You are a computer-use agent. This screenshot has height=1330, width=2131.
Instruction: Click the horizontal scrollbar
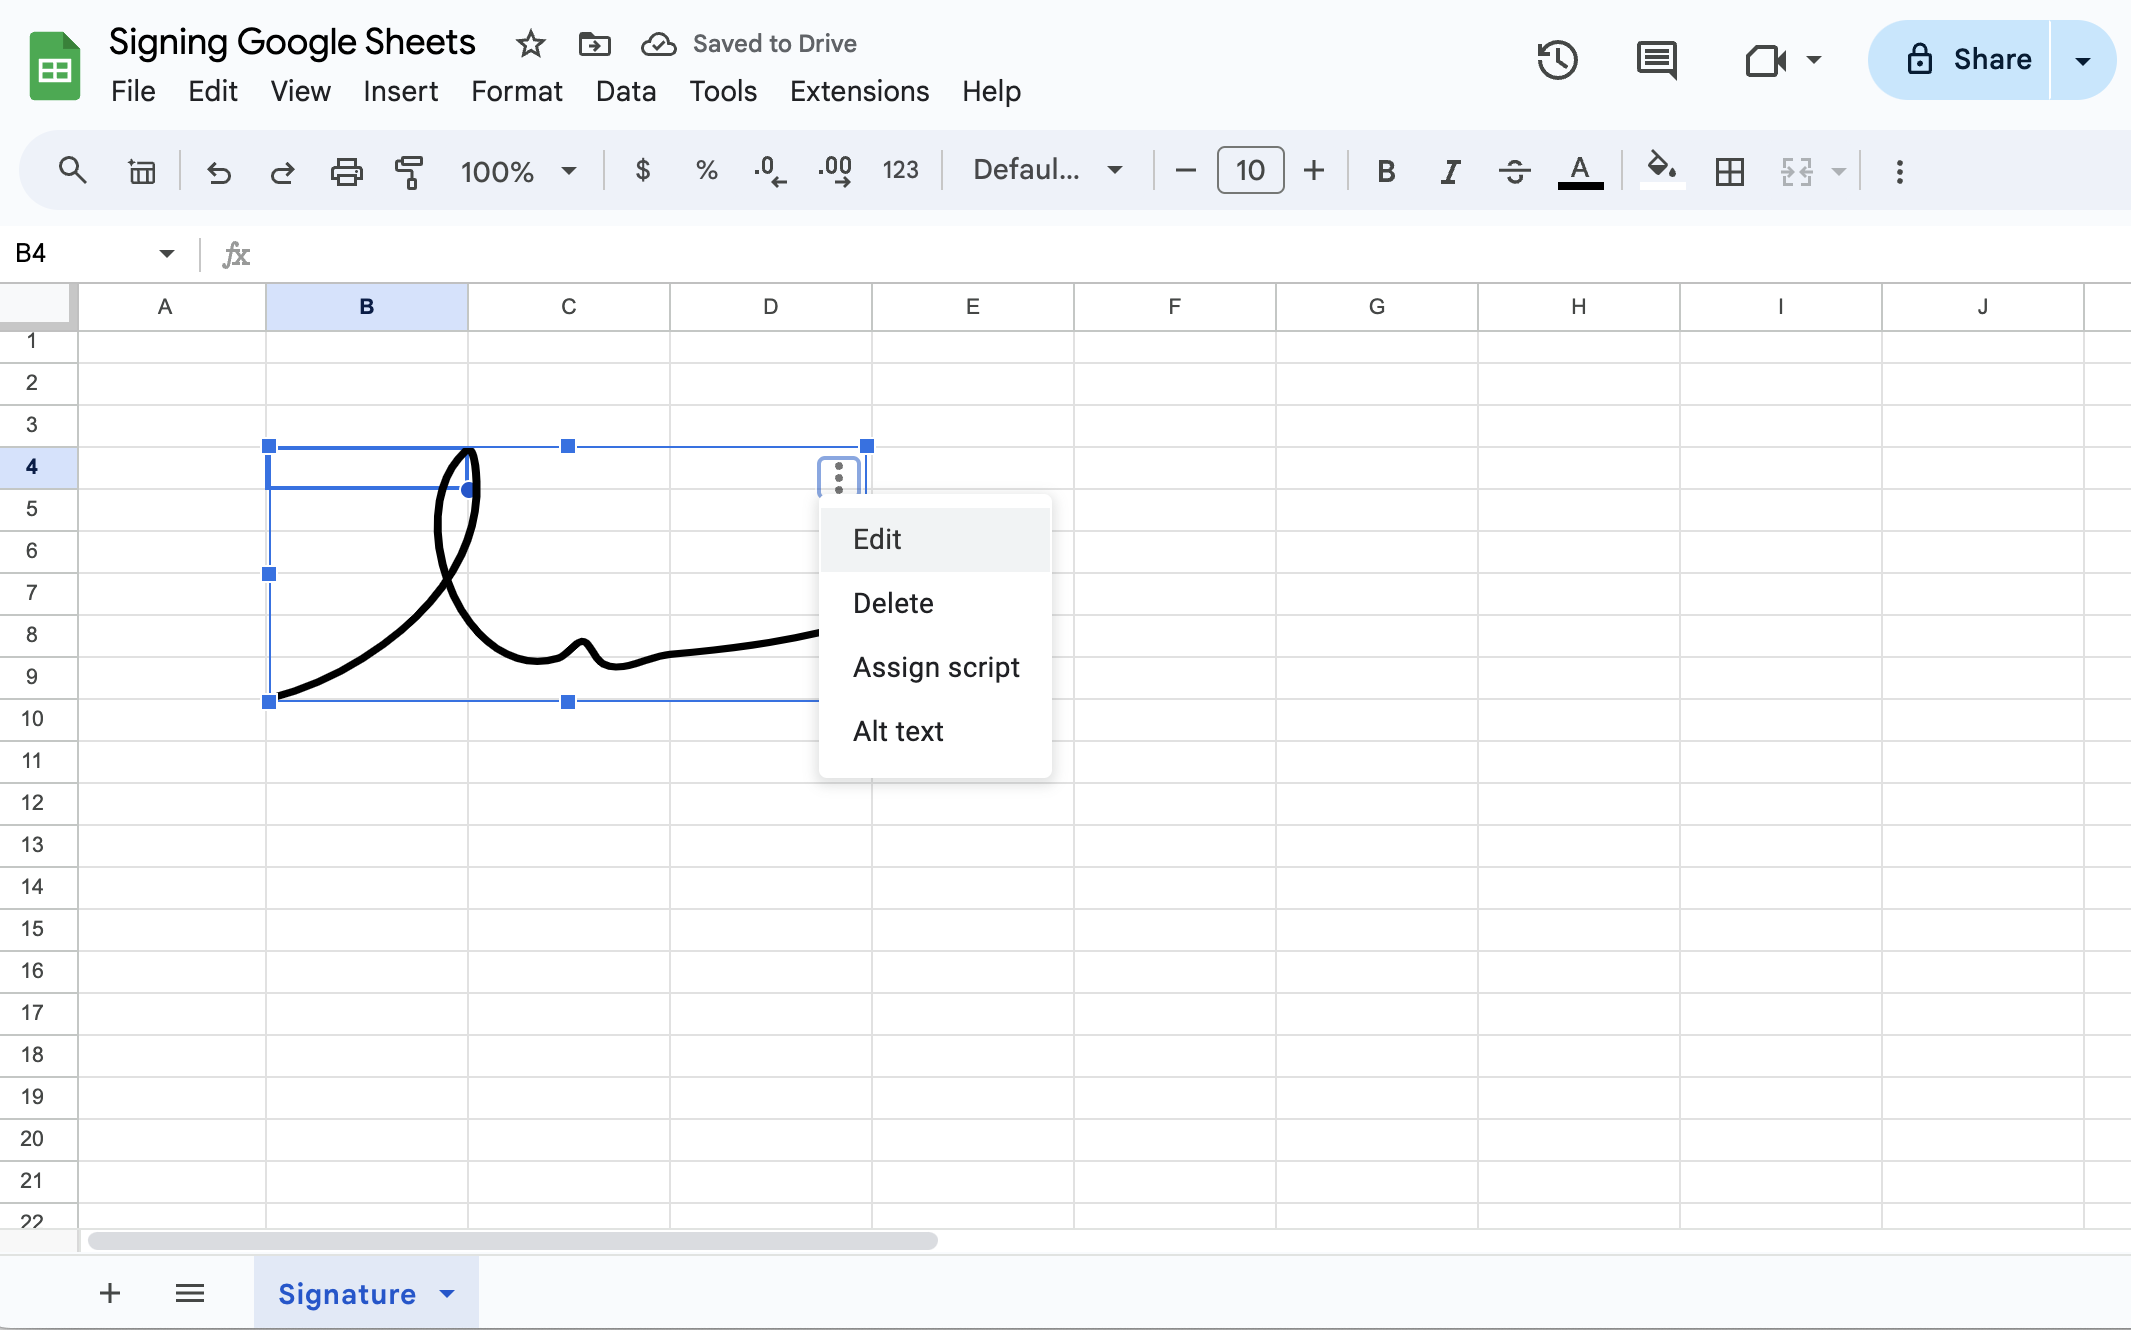(512, 1241)
